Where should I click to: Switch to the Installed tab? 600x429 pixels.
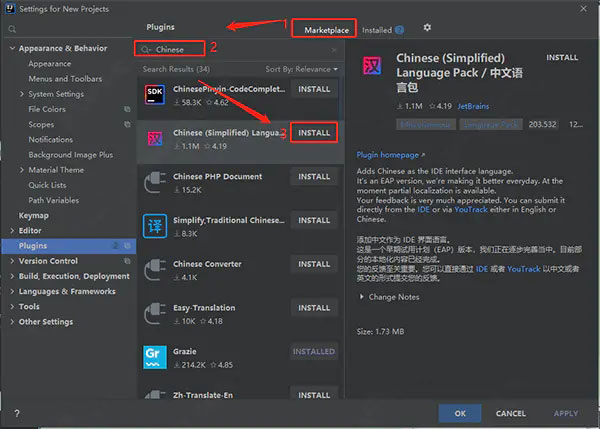pyautogui.click(x=377, y=30)
